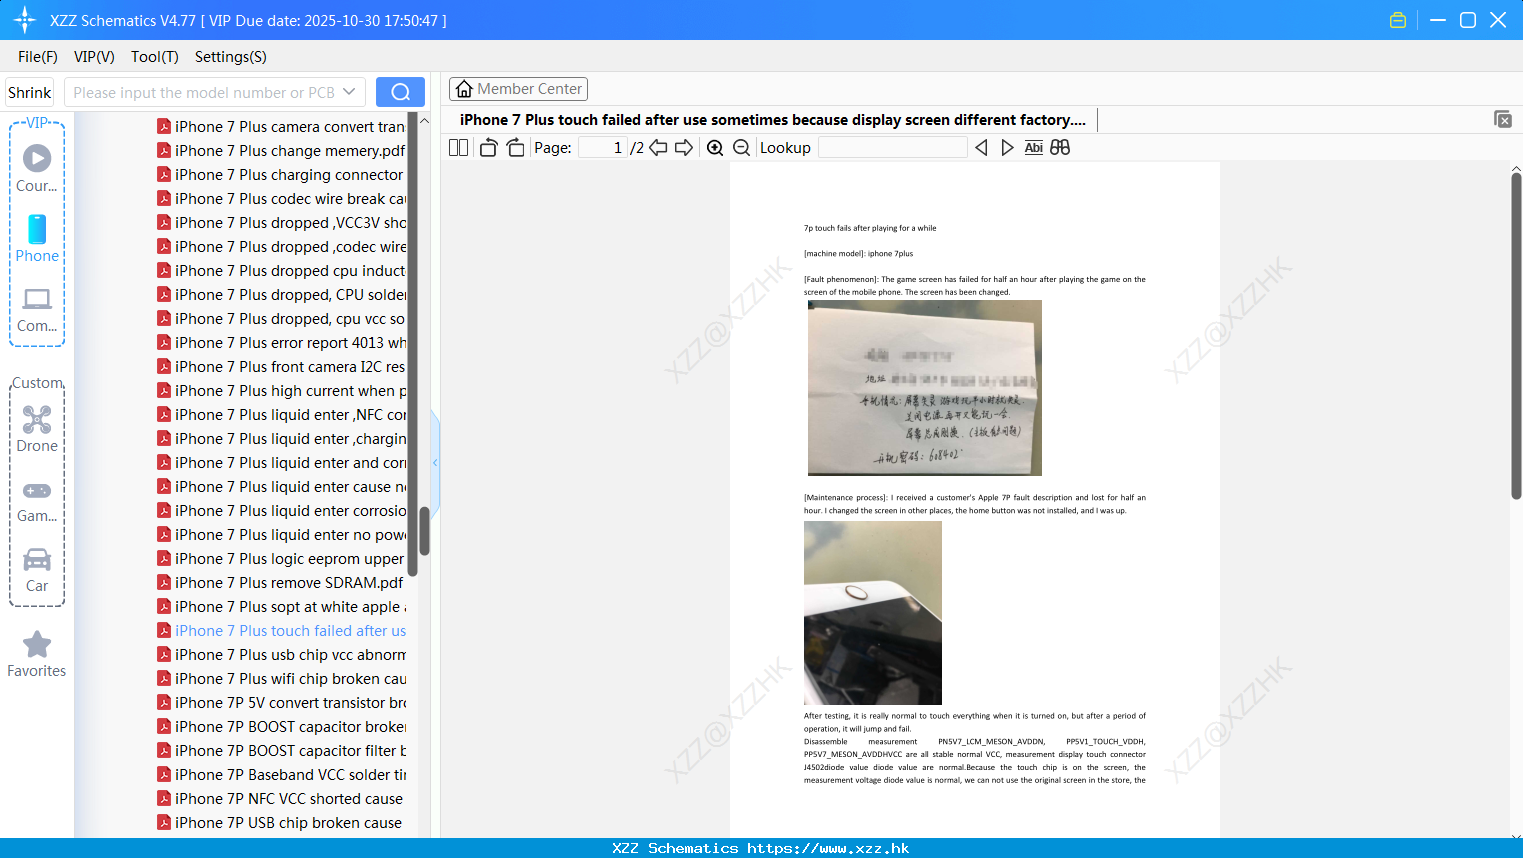Select the Phone category icon

coord(37,229)
